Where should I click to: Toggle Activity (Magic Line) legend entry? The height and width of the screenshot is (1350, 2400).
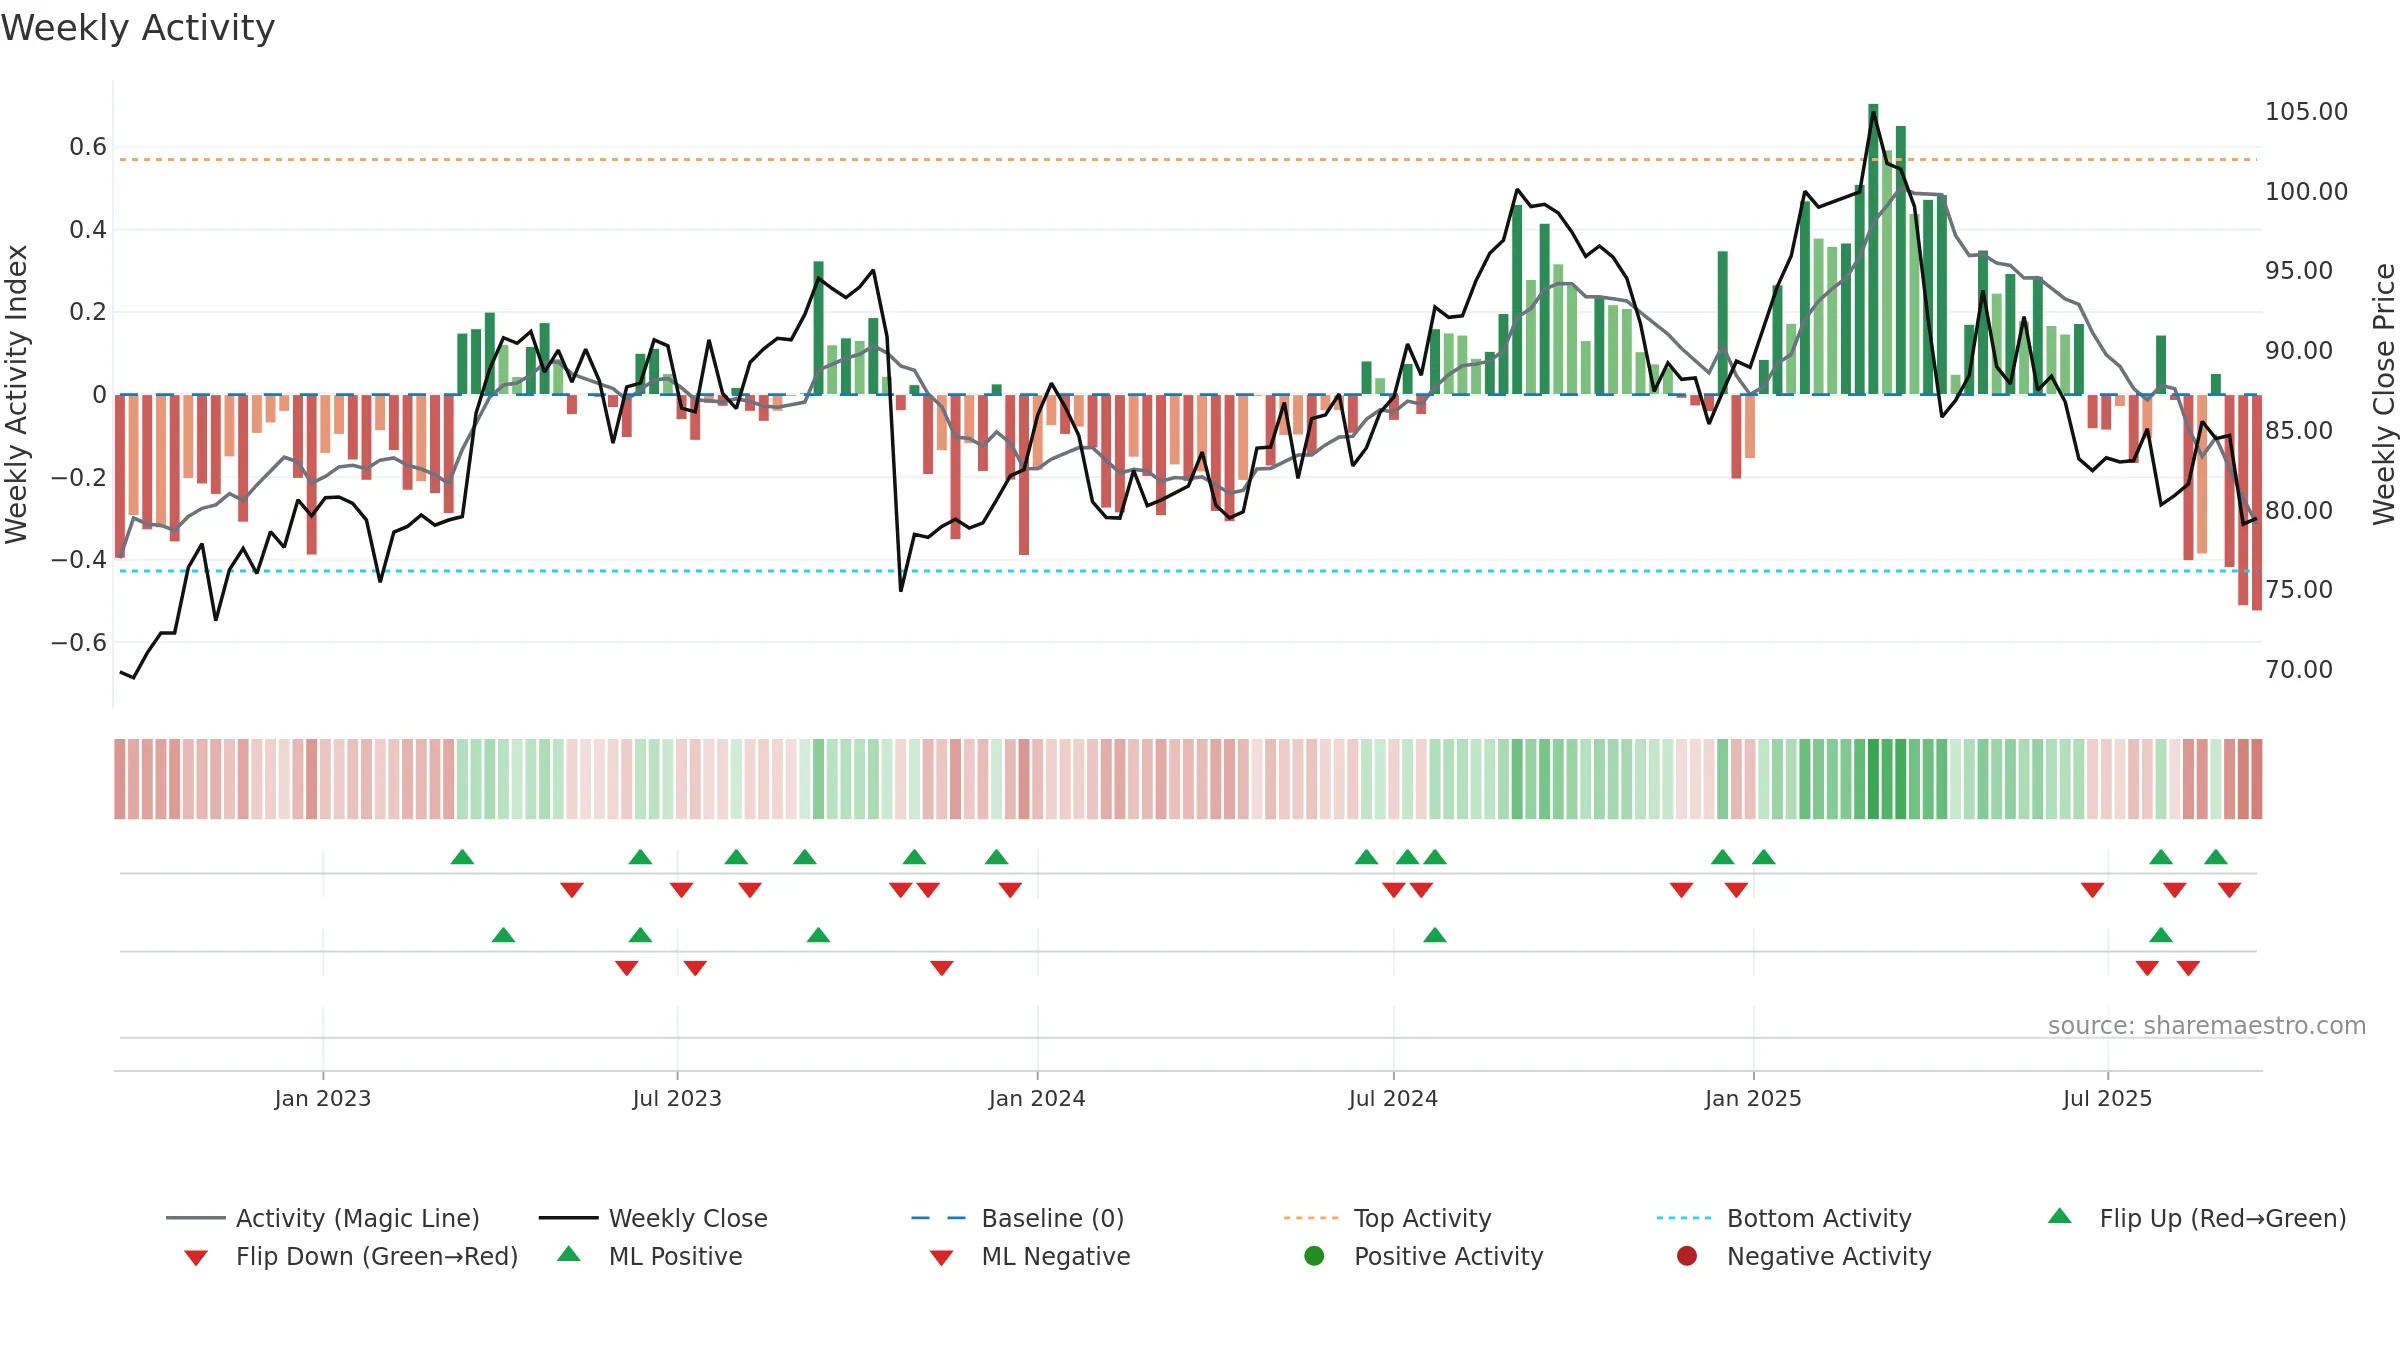pyautogui.click(x=323, y=1218)
